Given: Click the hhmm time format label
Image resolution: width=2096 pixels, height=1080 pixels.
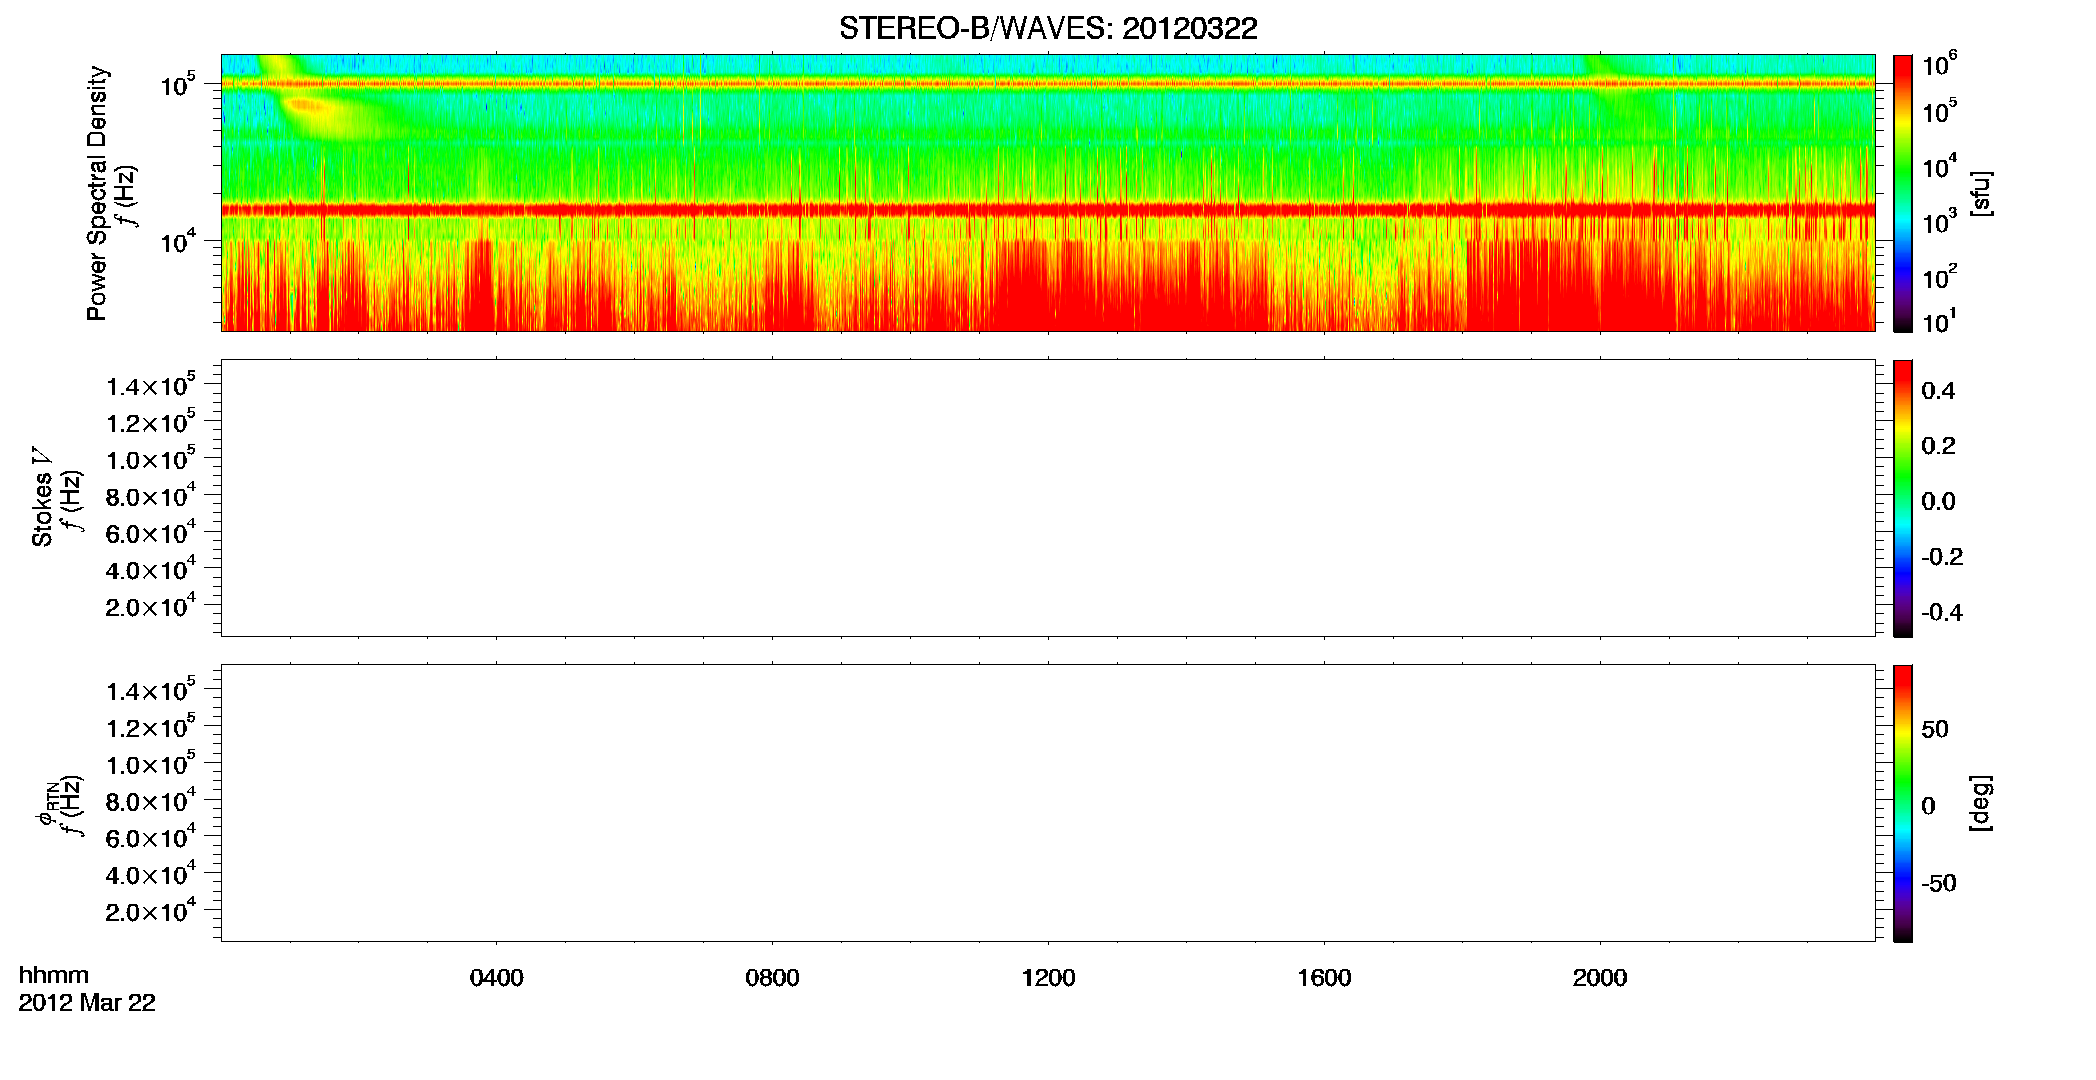Looking at the screenshot, I should point(54,975).
